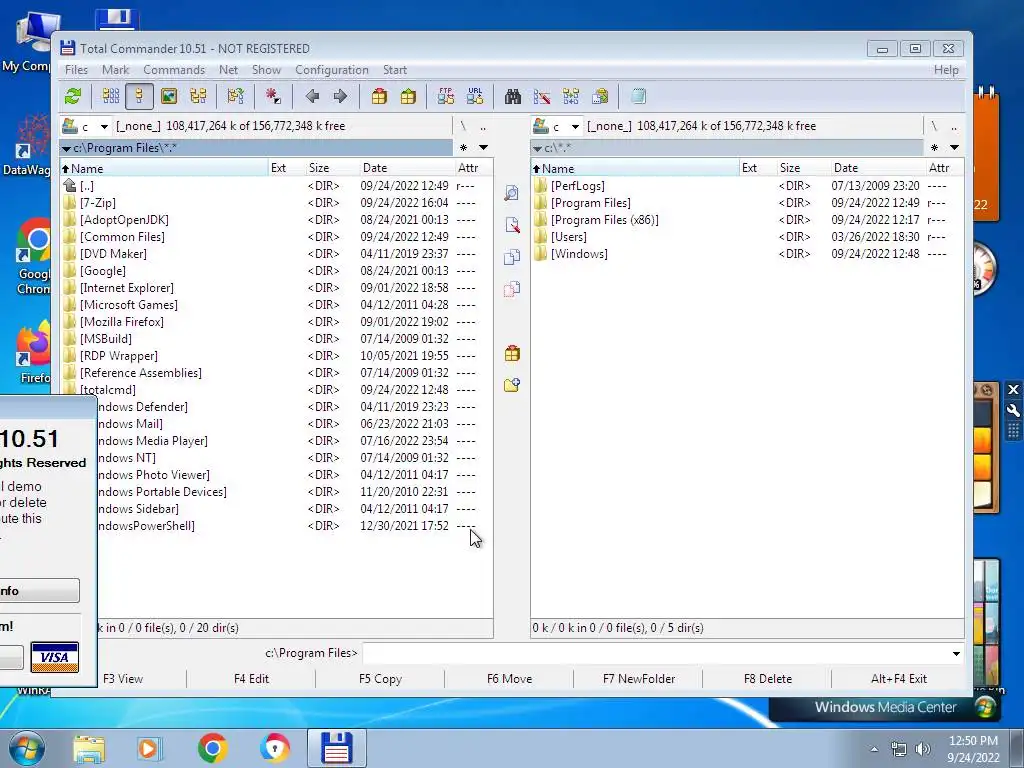Open the Commands menu
Viewport: 1024px width, 768px height.
tap(174, 70)
